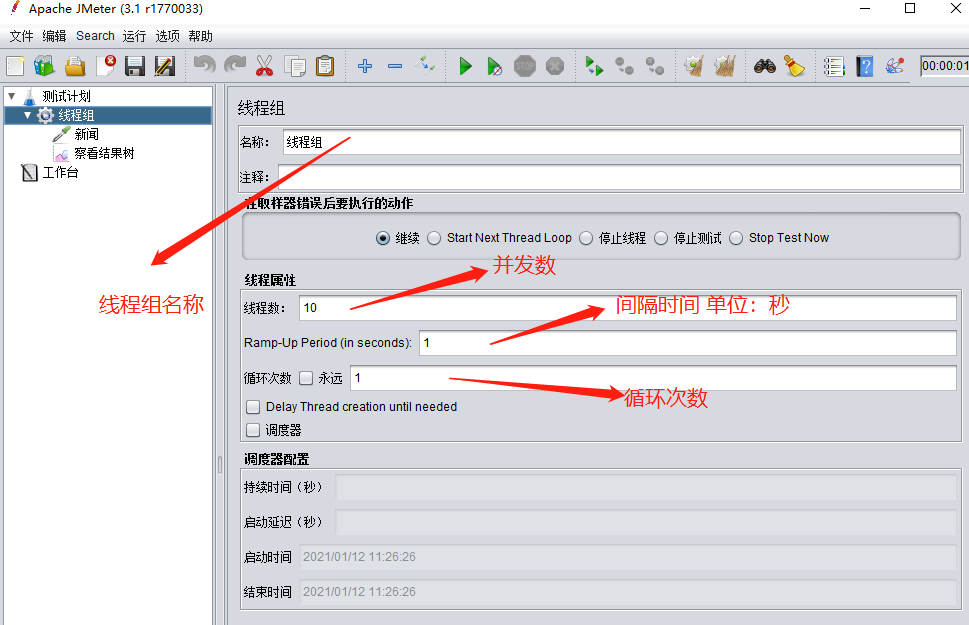The height and width of the screenshot is (625, 969).
Task: Check the 调度器 scheduler checkbox
Action: (x=253, y=430)
